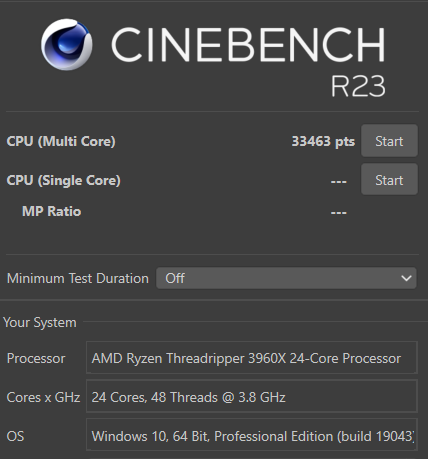Select the Cores x GHz field
The image size is (428, 459).
tap(252, 396)
